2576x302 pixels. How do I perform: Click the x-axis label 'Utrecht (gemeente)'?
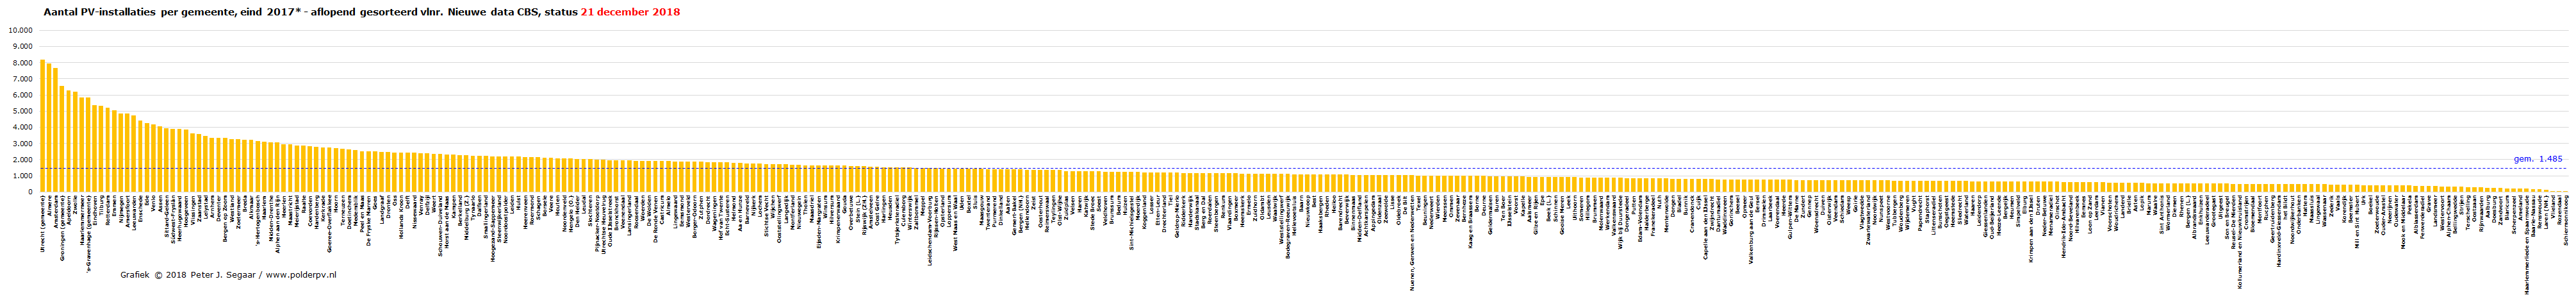pyautogui.click(x=43, y=224)
